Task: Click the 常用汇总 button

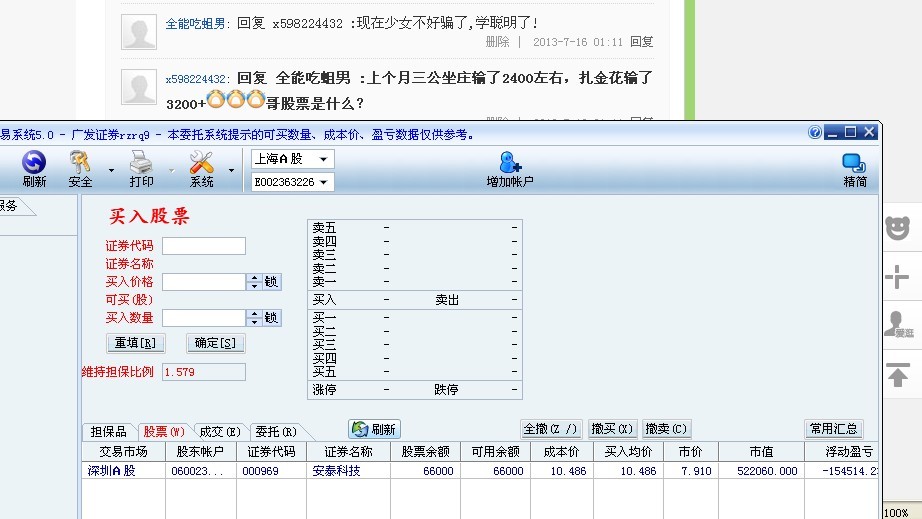Action: [x=834, y=429]
